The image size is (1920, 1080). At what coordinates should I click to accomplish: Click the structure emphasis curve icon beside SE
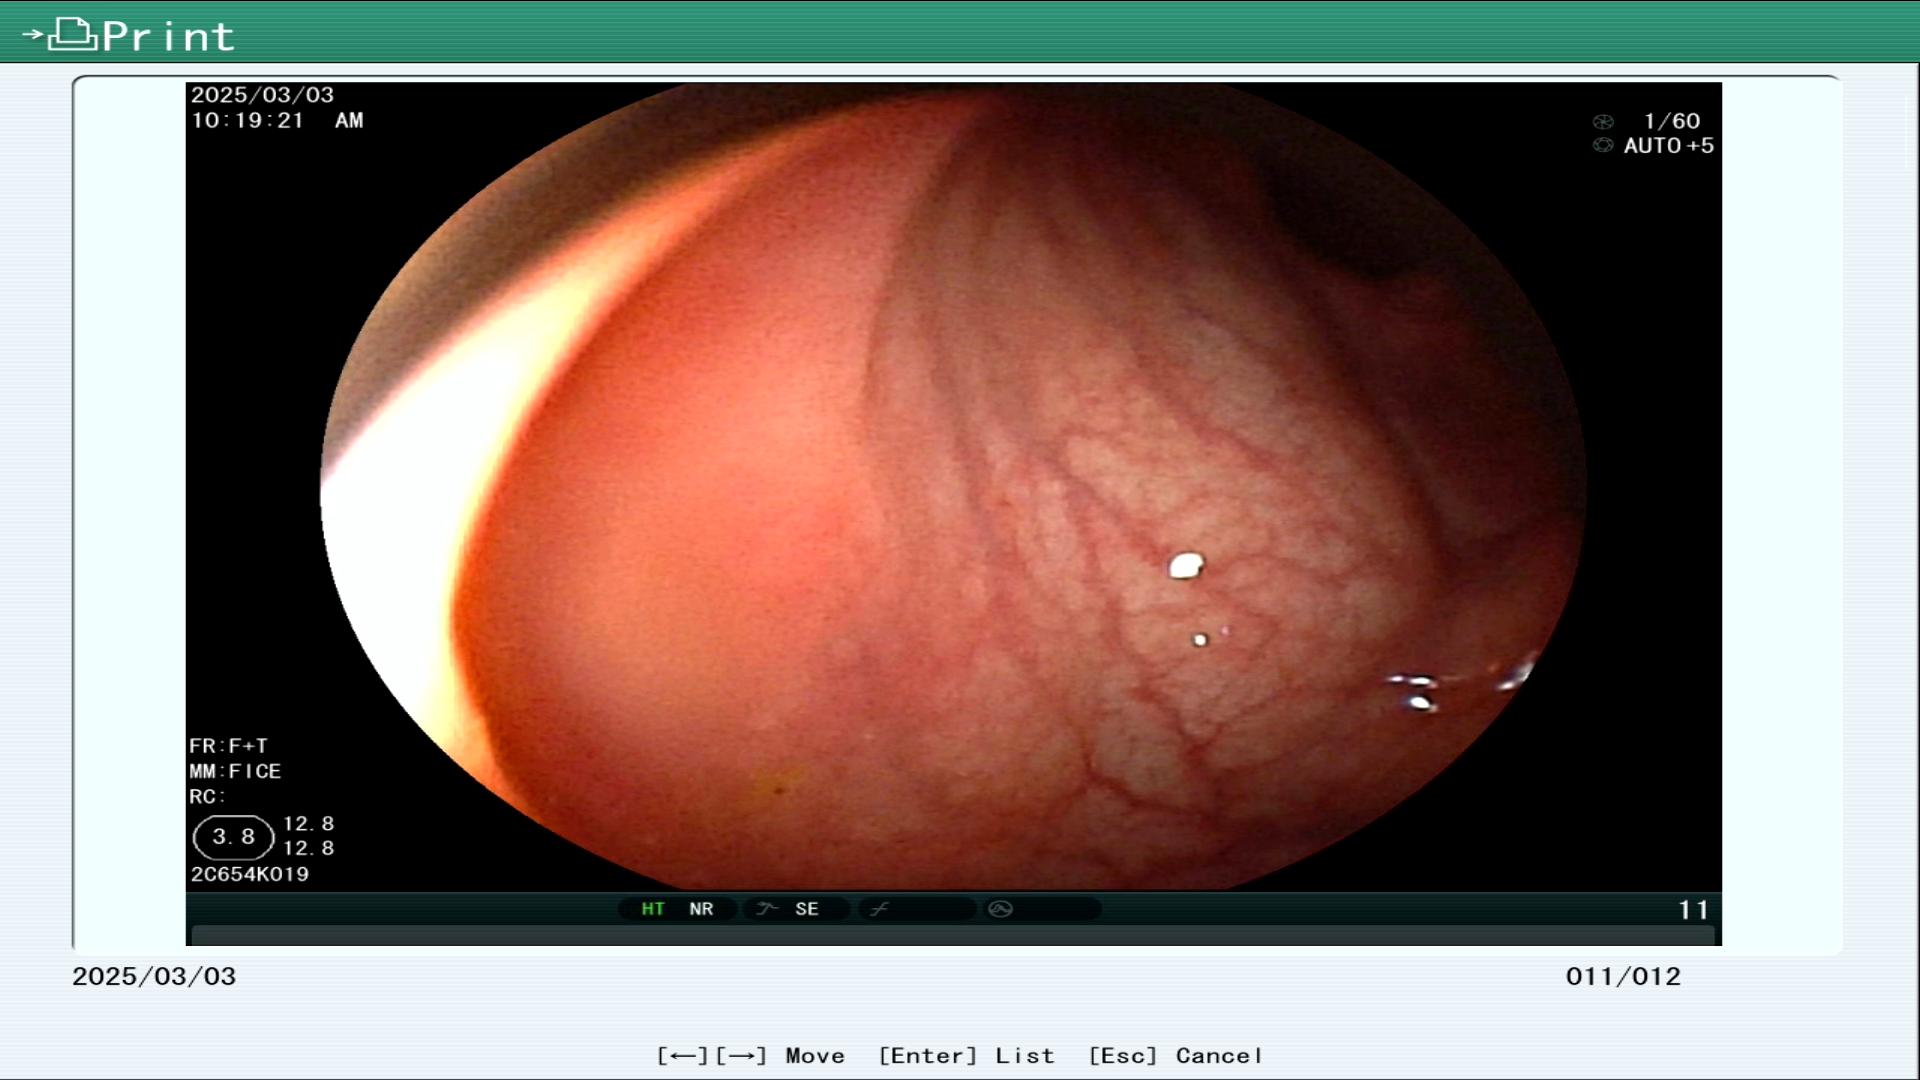[x=767, y=909]
